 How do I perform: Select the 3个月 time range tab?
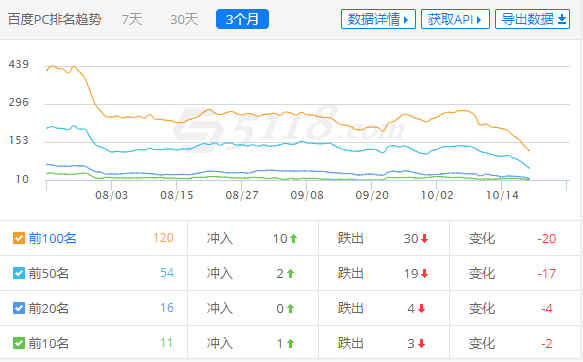[242, 19]
